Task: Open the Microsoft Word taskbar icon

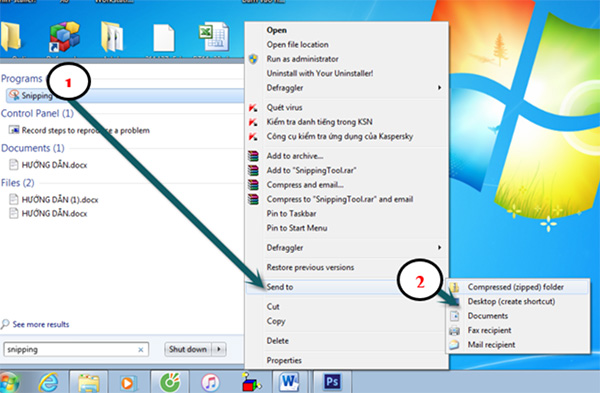Action: [289, 382]
